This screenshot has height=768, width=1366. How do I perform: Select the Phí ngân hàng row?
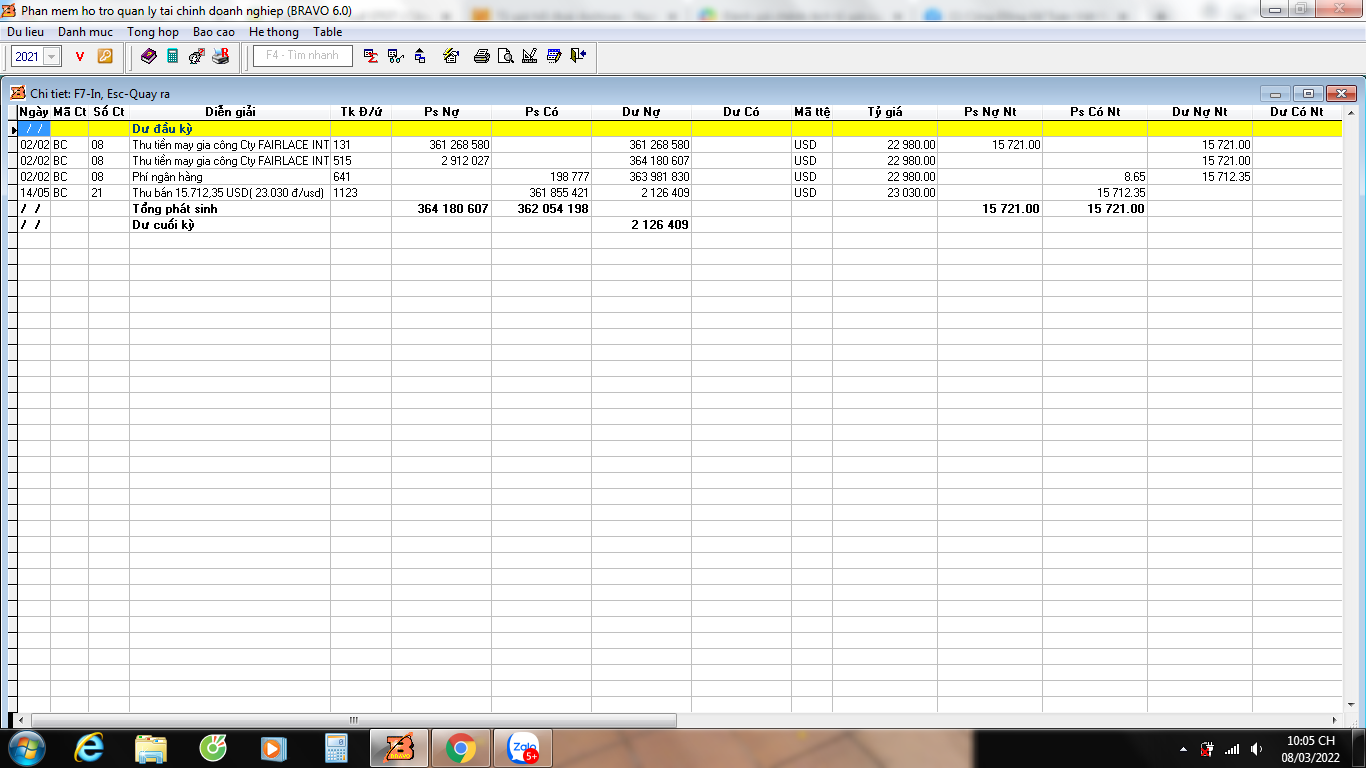pos(229,177)
